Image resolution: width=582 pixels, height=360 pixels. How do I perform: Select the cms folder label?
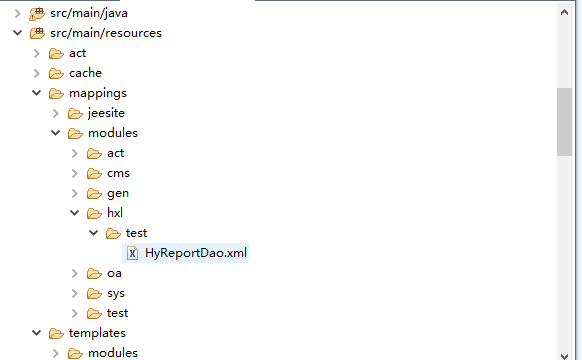118,173
